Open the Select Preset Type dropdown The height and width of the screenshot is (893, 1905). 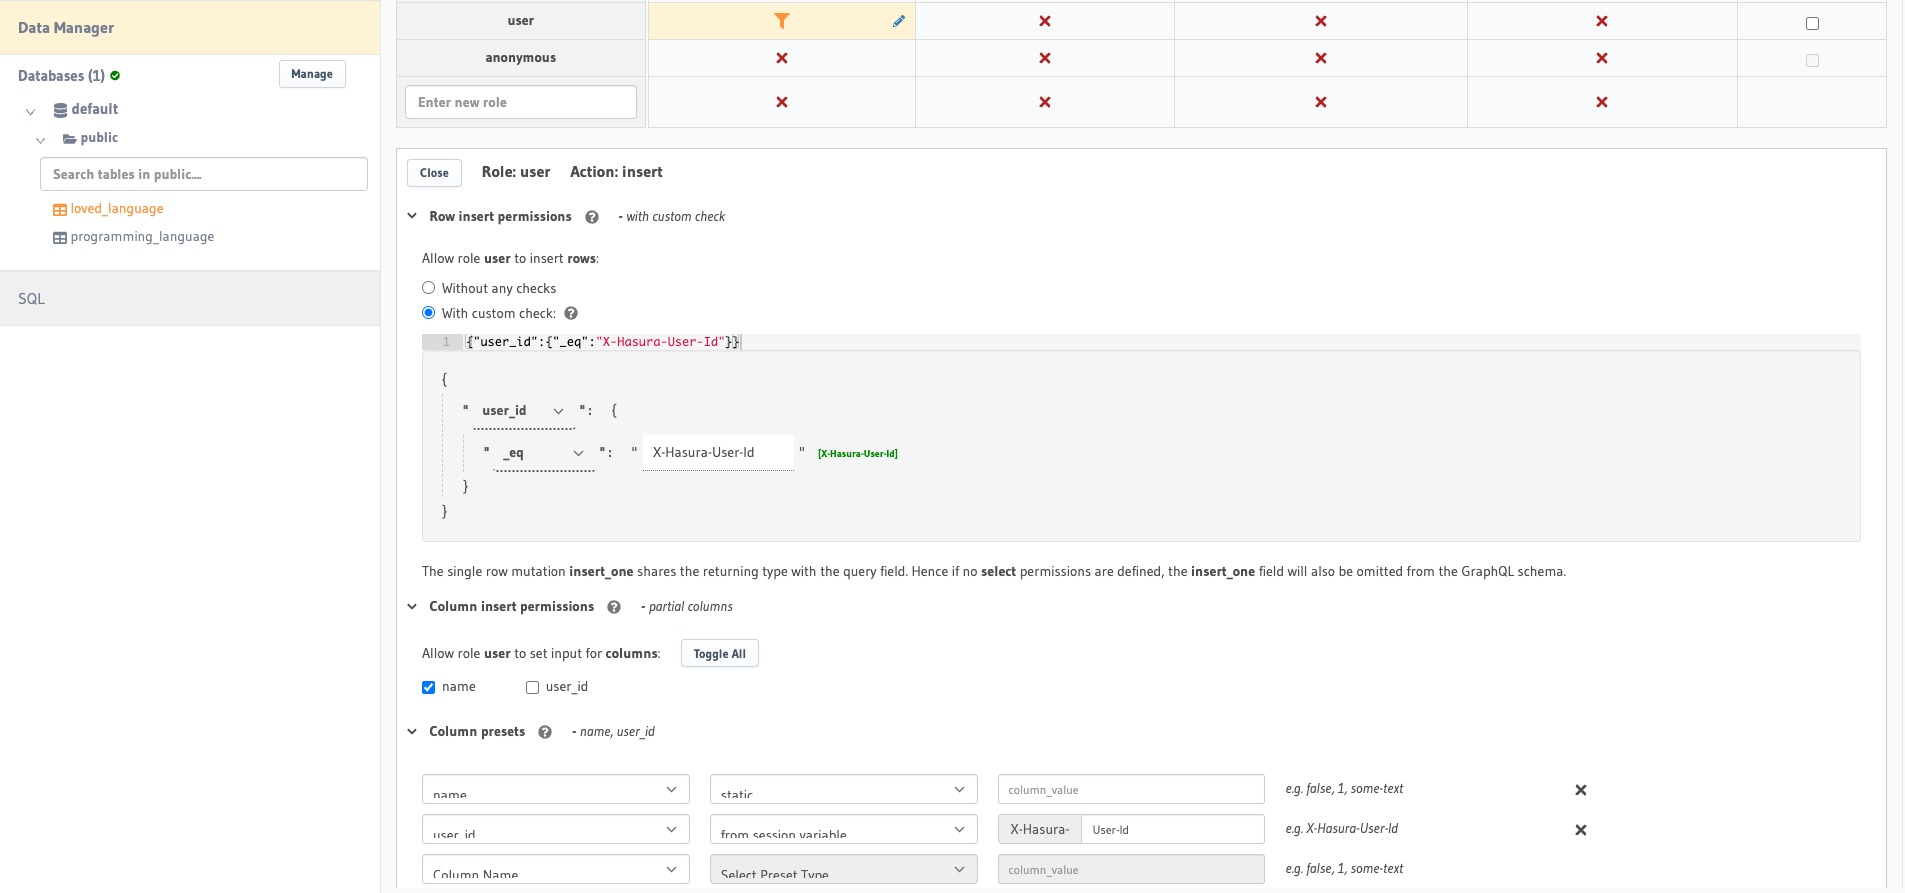tap(843, 869)
